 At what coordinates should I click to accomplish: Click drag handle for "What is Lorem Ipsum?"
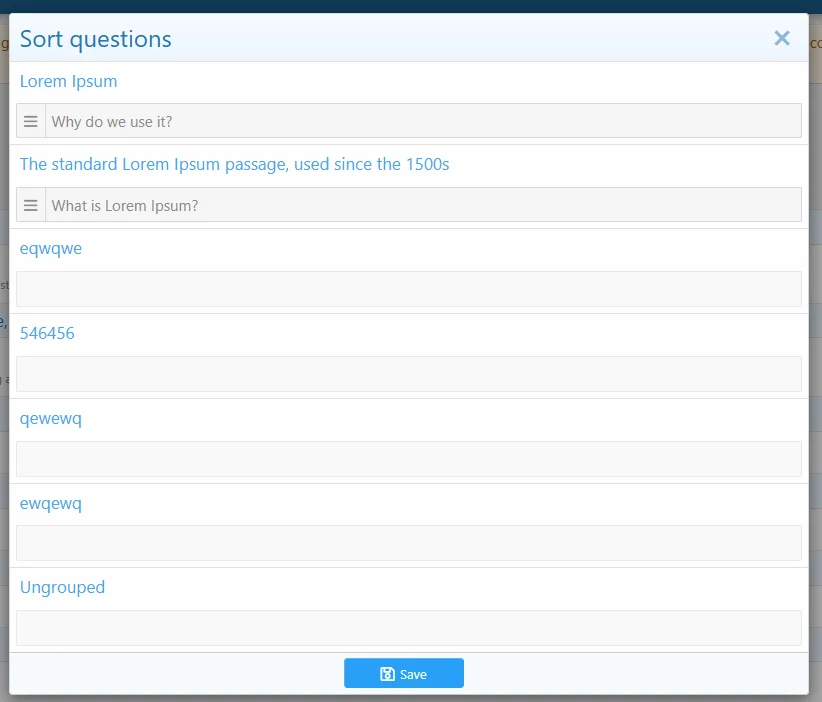31,205
